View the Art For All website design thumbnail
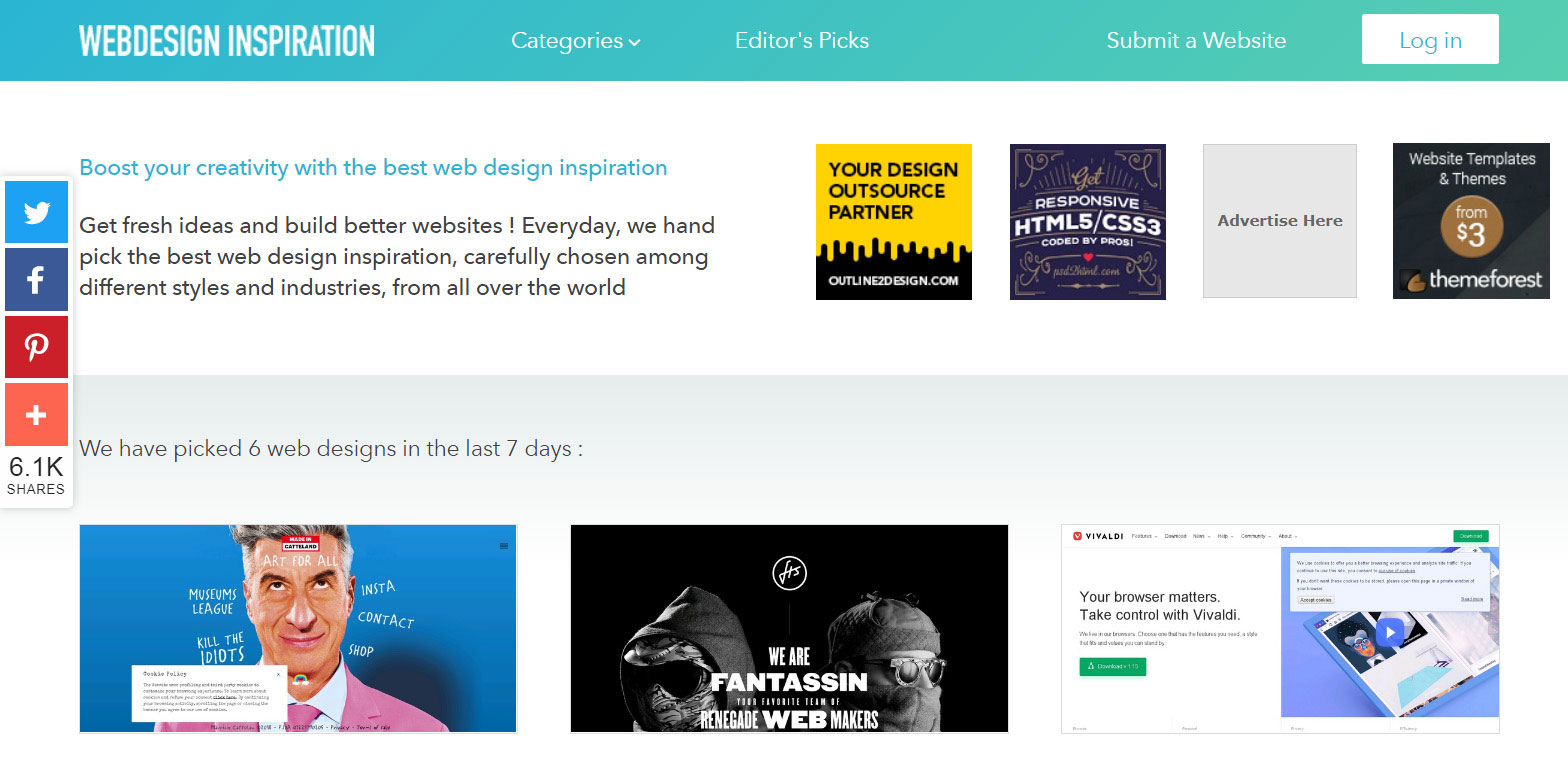The image size is (1568, 780). coord(298,628)
